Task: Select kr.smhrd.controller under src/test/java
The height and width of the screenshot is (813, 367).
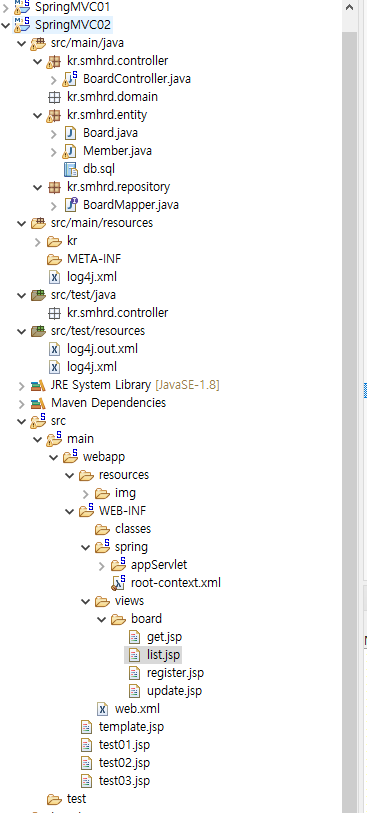Action: click(118, 313)
